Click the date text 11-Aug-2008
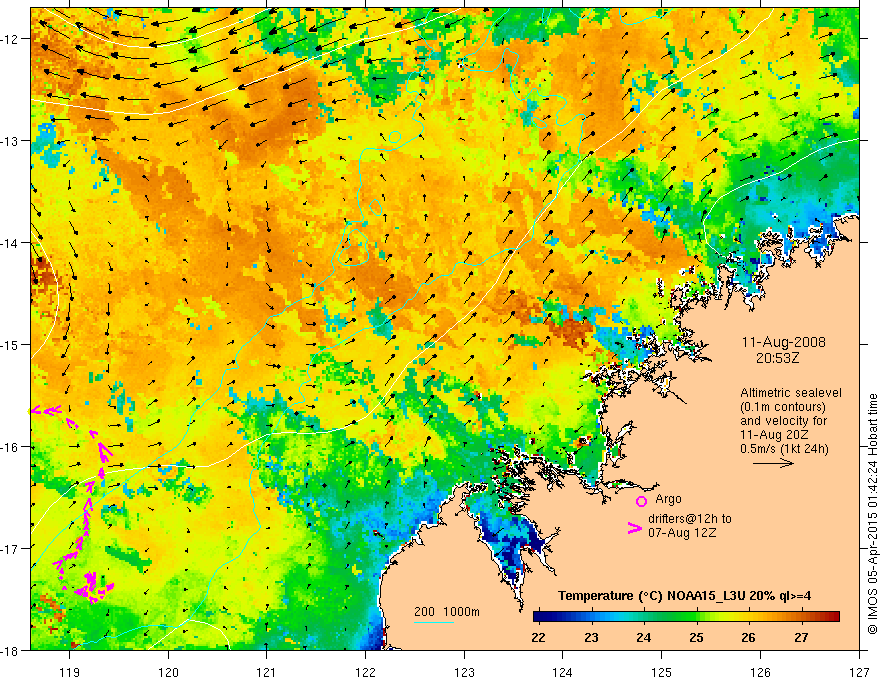The width and height of the screenshot is (880, 680). pos(783,342)
